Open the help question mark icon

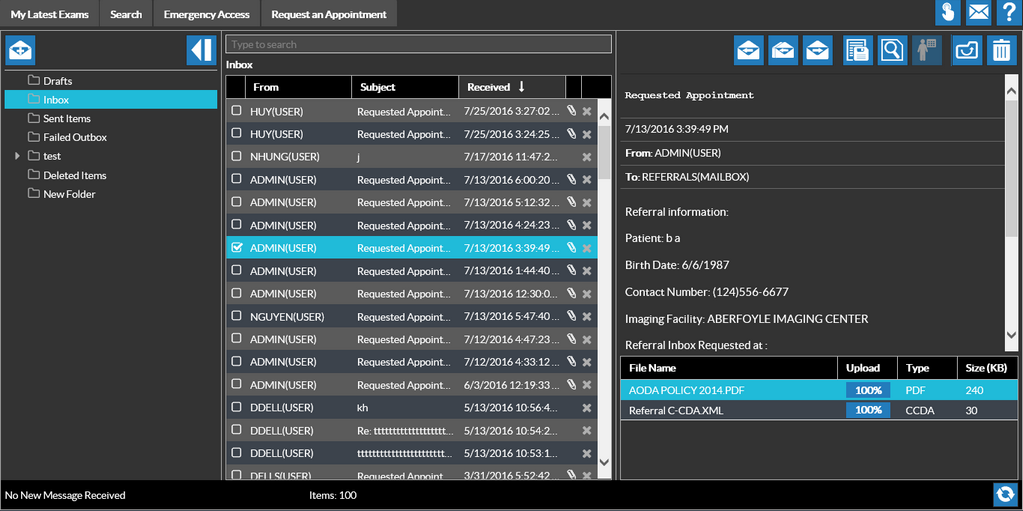(1008, 13)
